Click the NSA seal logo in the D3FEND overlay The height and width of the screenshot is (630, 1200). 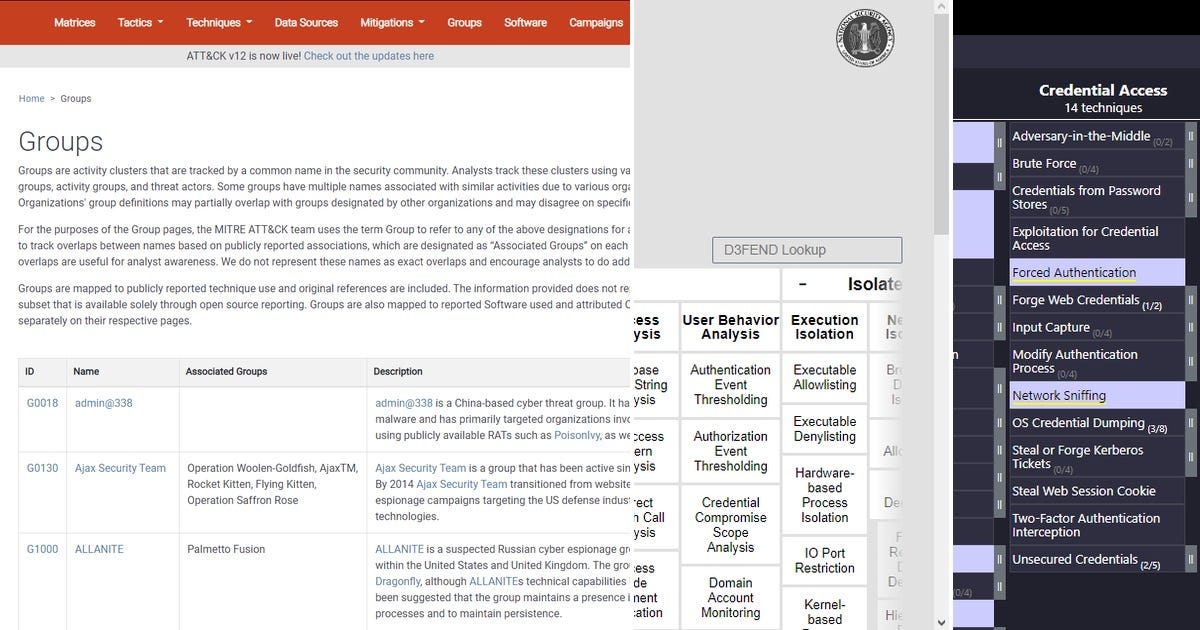(866, 37)
